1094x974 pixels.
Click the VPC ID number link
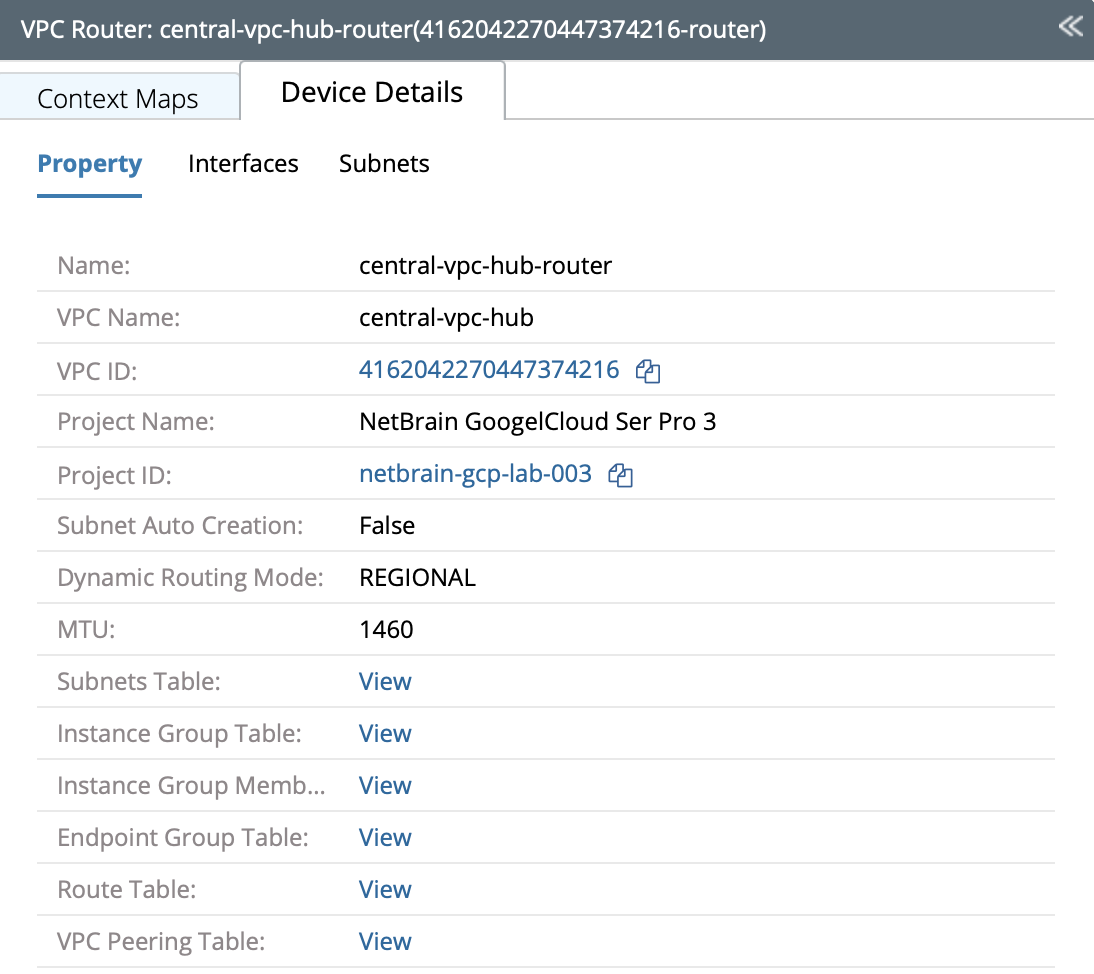[x=489, y=370]
